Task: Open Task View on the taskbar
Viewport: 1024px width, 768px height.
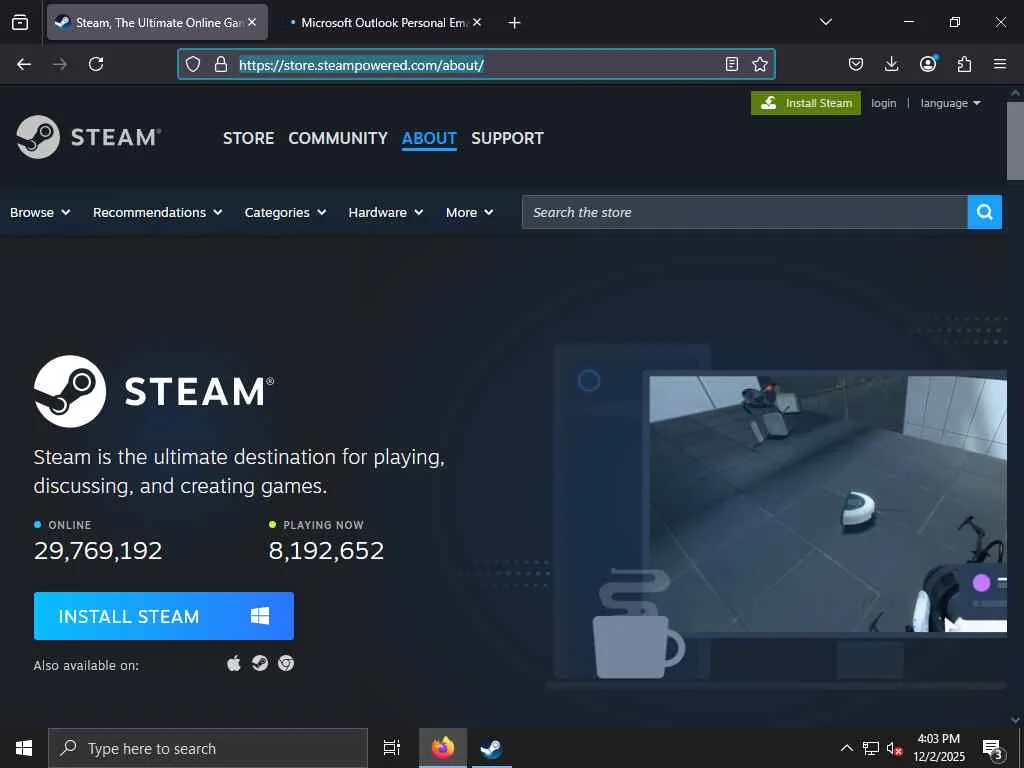Action: pos(392,748)
